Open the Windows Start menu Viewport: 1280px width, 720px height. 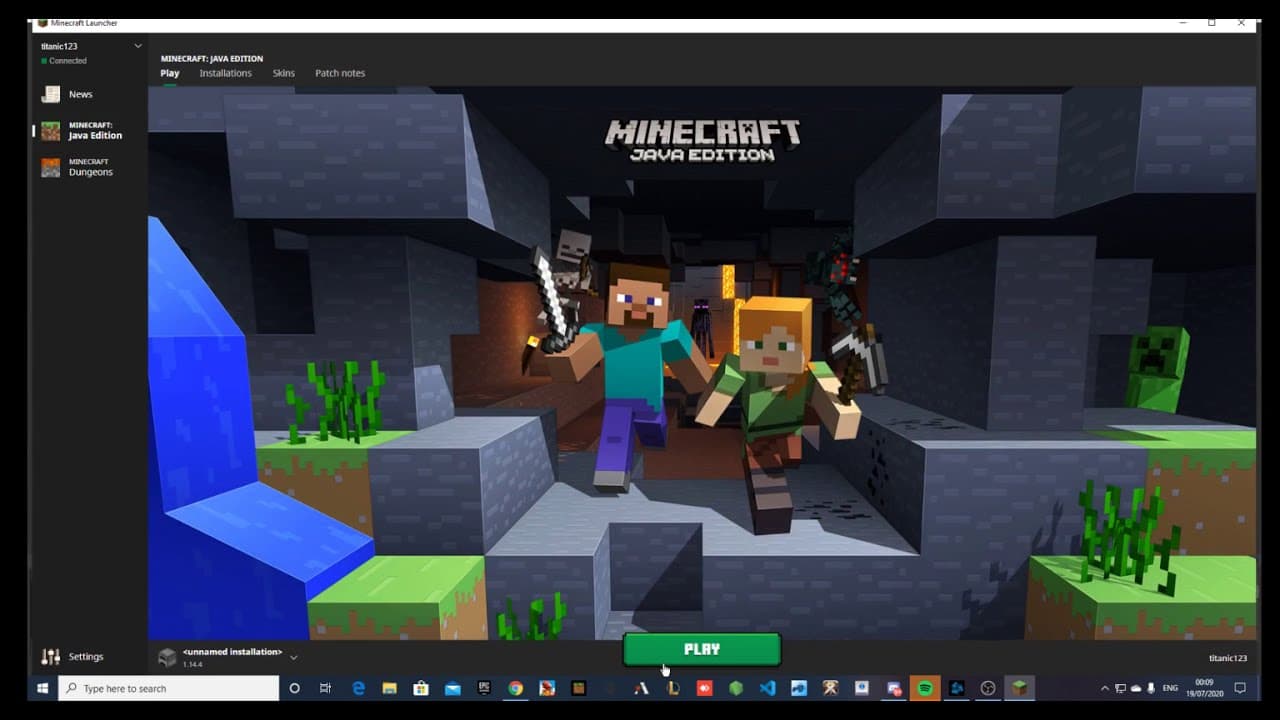(x=43, y=688)
